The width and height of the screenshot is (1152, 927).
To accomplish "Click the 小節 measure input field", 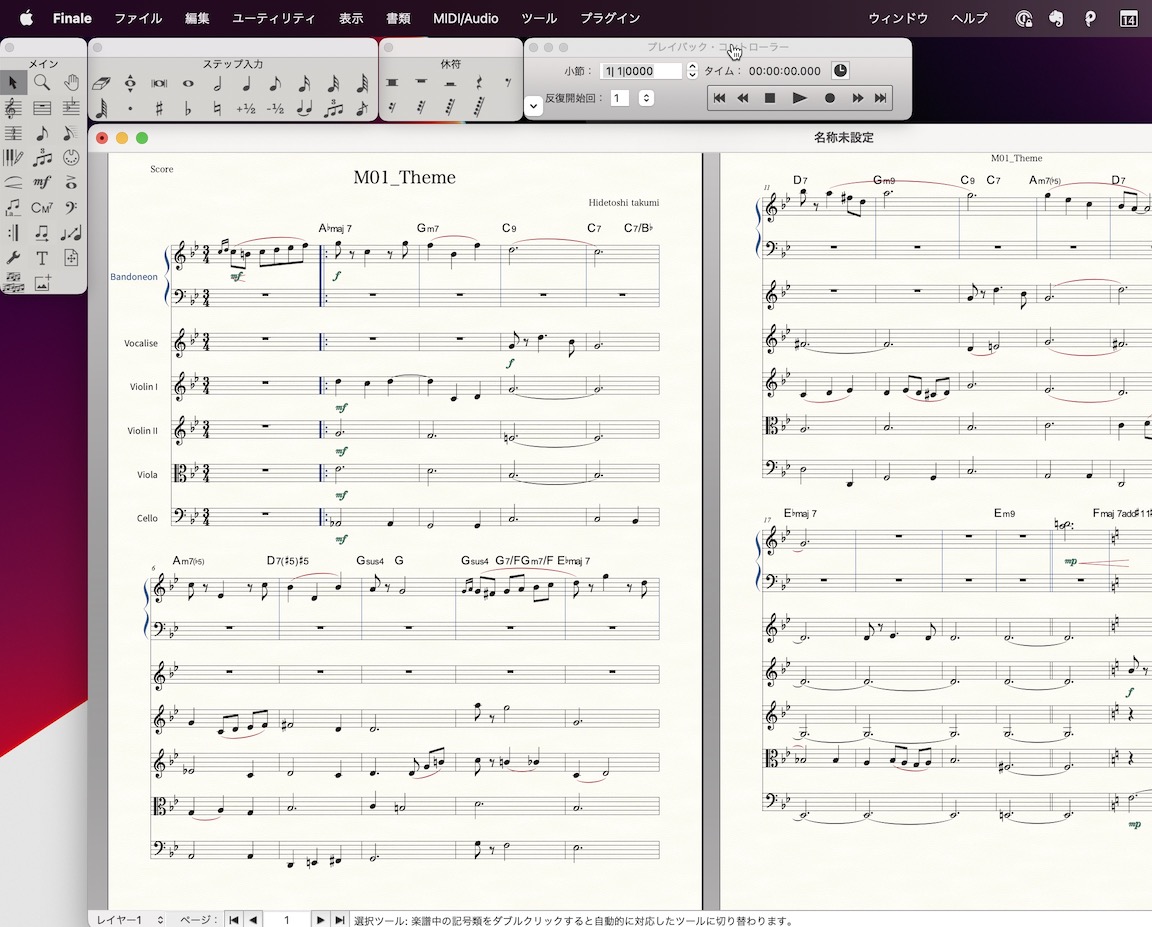I will (641, 71).
